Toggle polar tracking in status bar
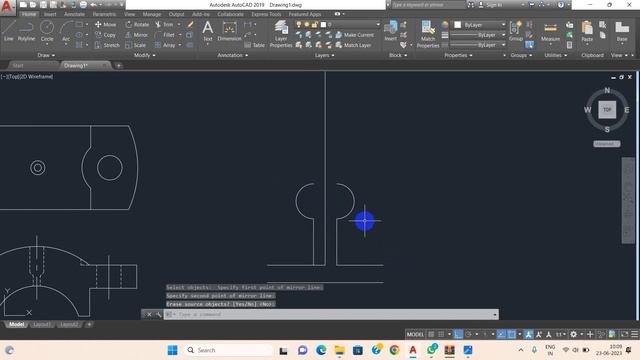The image size is (640, 360). click(x=469, y=334)
